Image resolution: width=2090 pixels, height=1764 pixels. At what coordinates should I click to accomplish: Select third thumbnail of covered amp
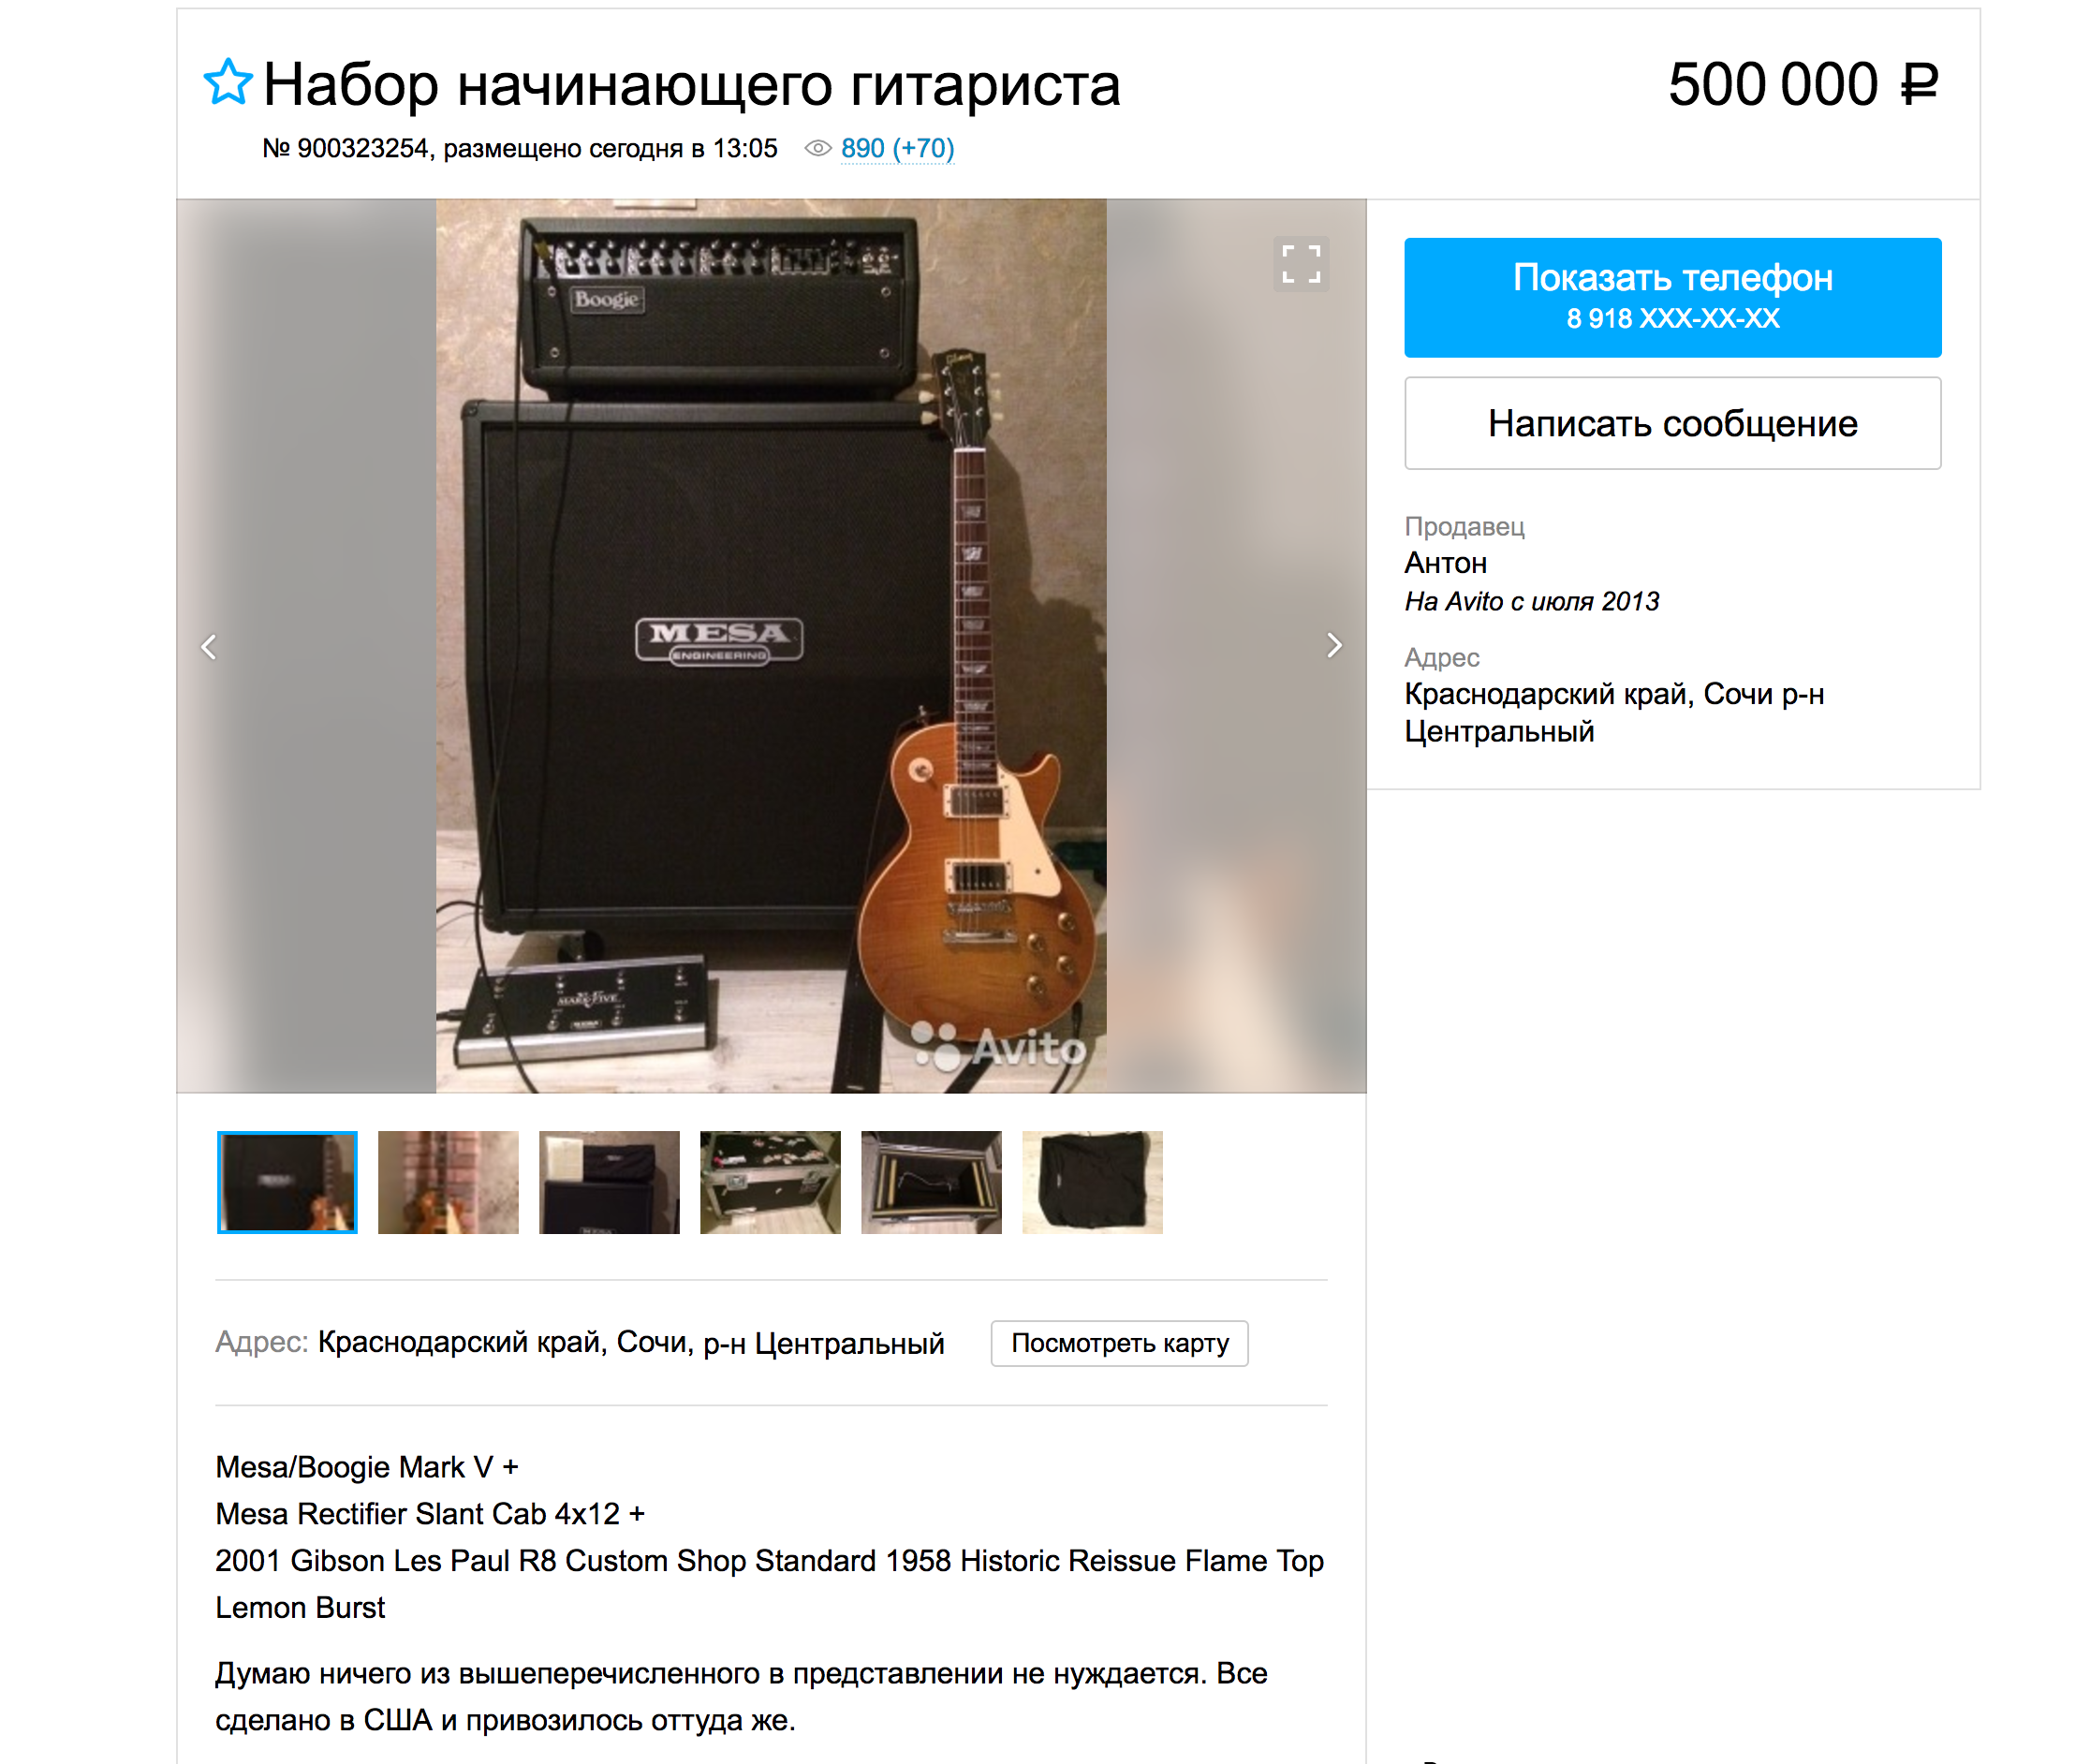pos(609,1182)
